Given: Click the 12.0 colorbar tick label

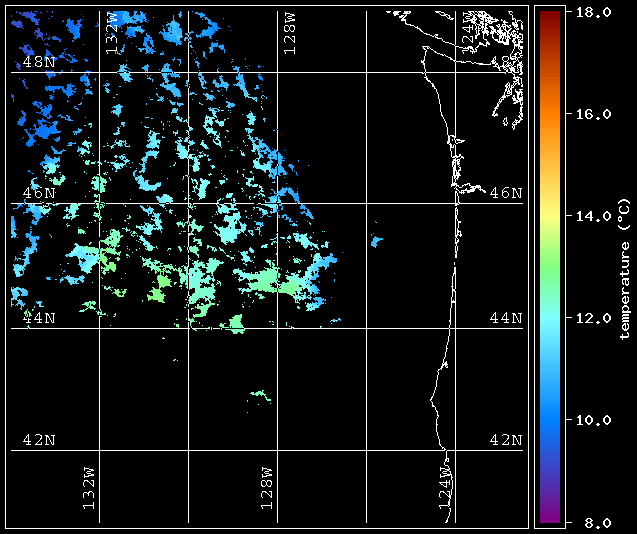Looking at the screenshot, I should point(594,318).
